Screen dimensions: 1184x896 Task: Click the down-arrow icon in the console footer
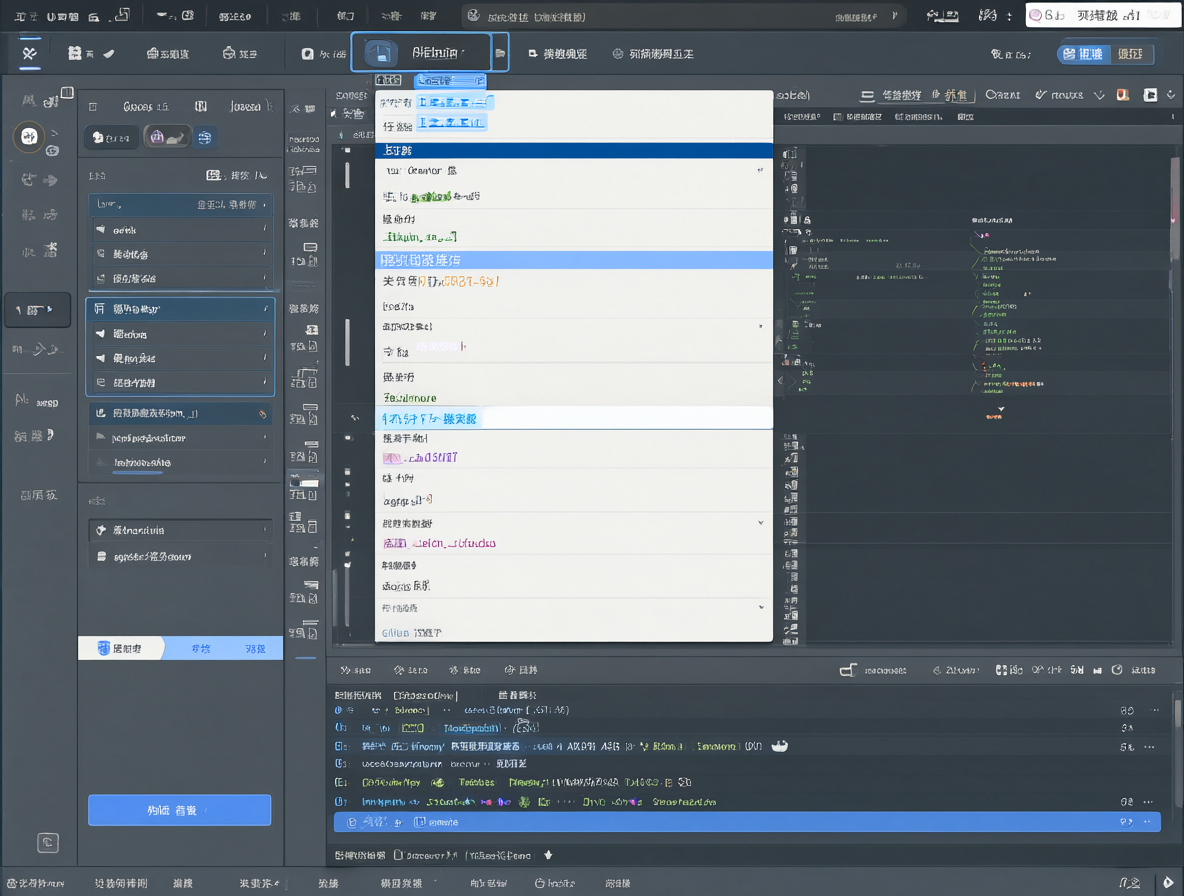point(548,855)
